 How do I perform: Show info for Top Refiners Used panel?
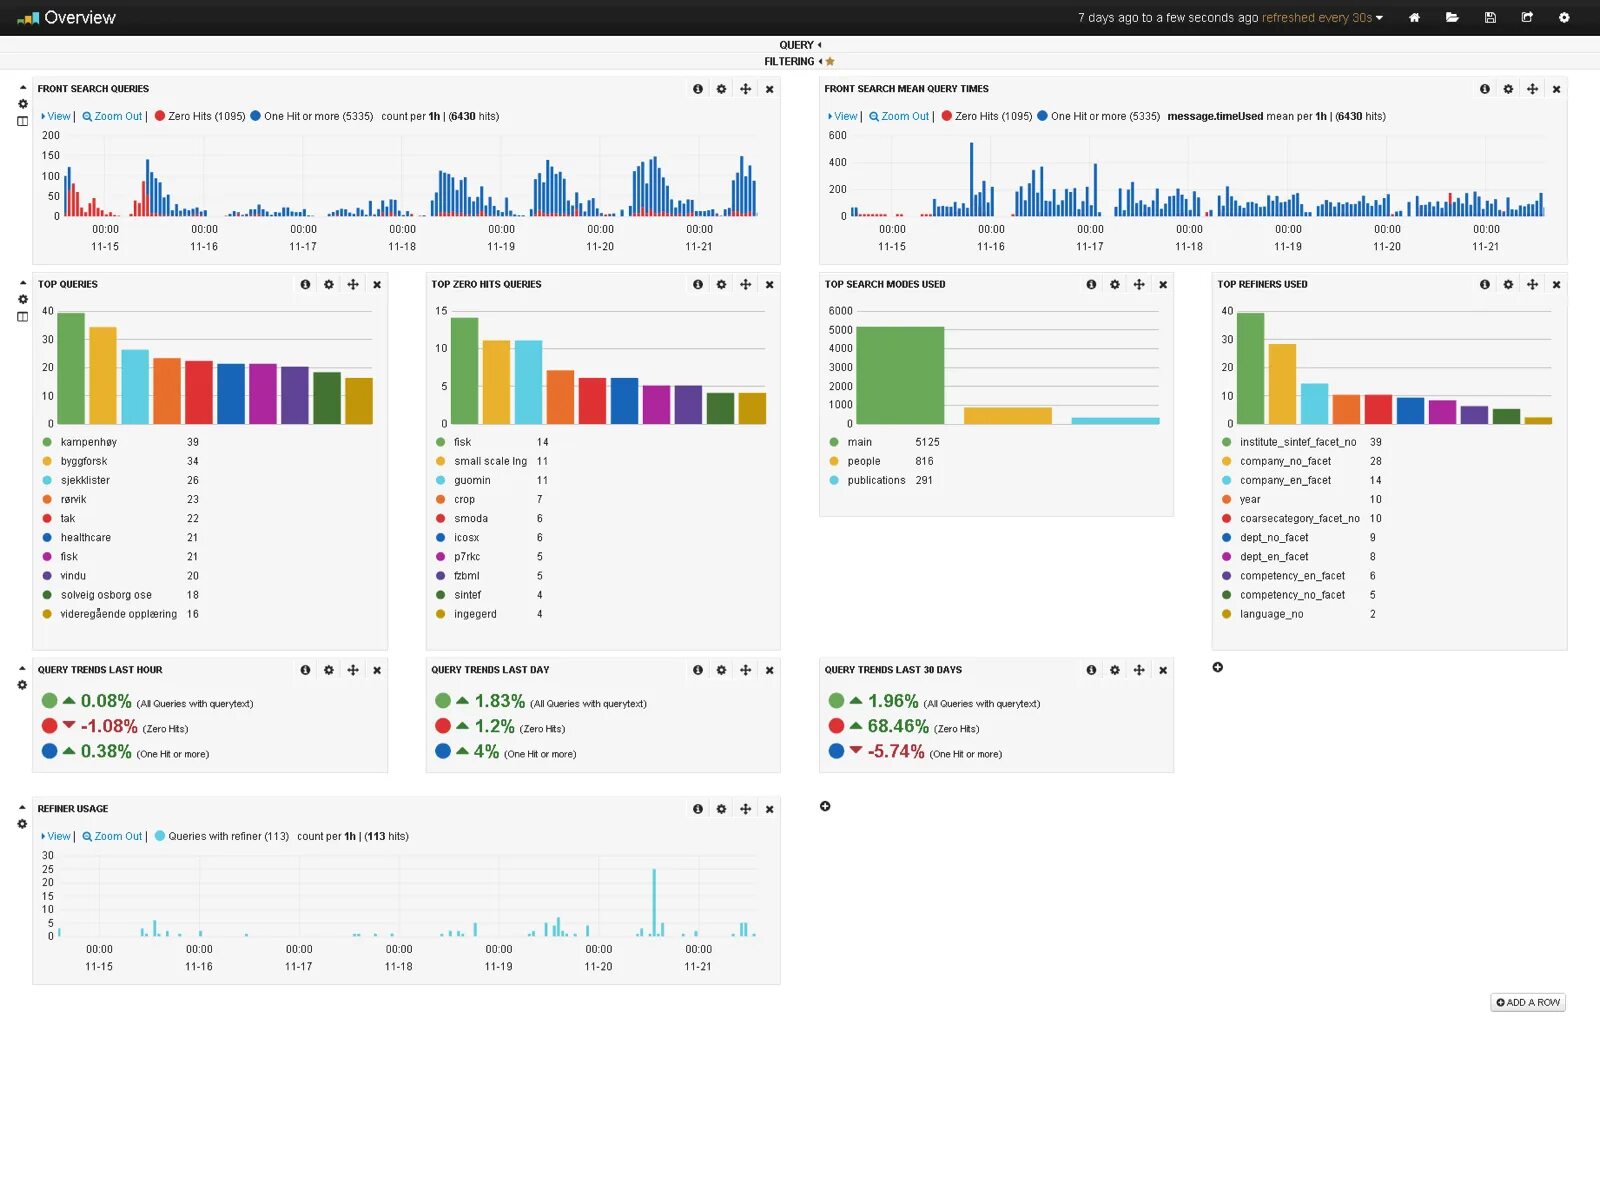(1485, 285)
